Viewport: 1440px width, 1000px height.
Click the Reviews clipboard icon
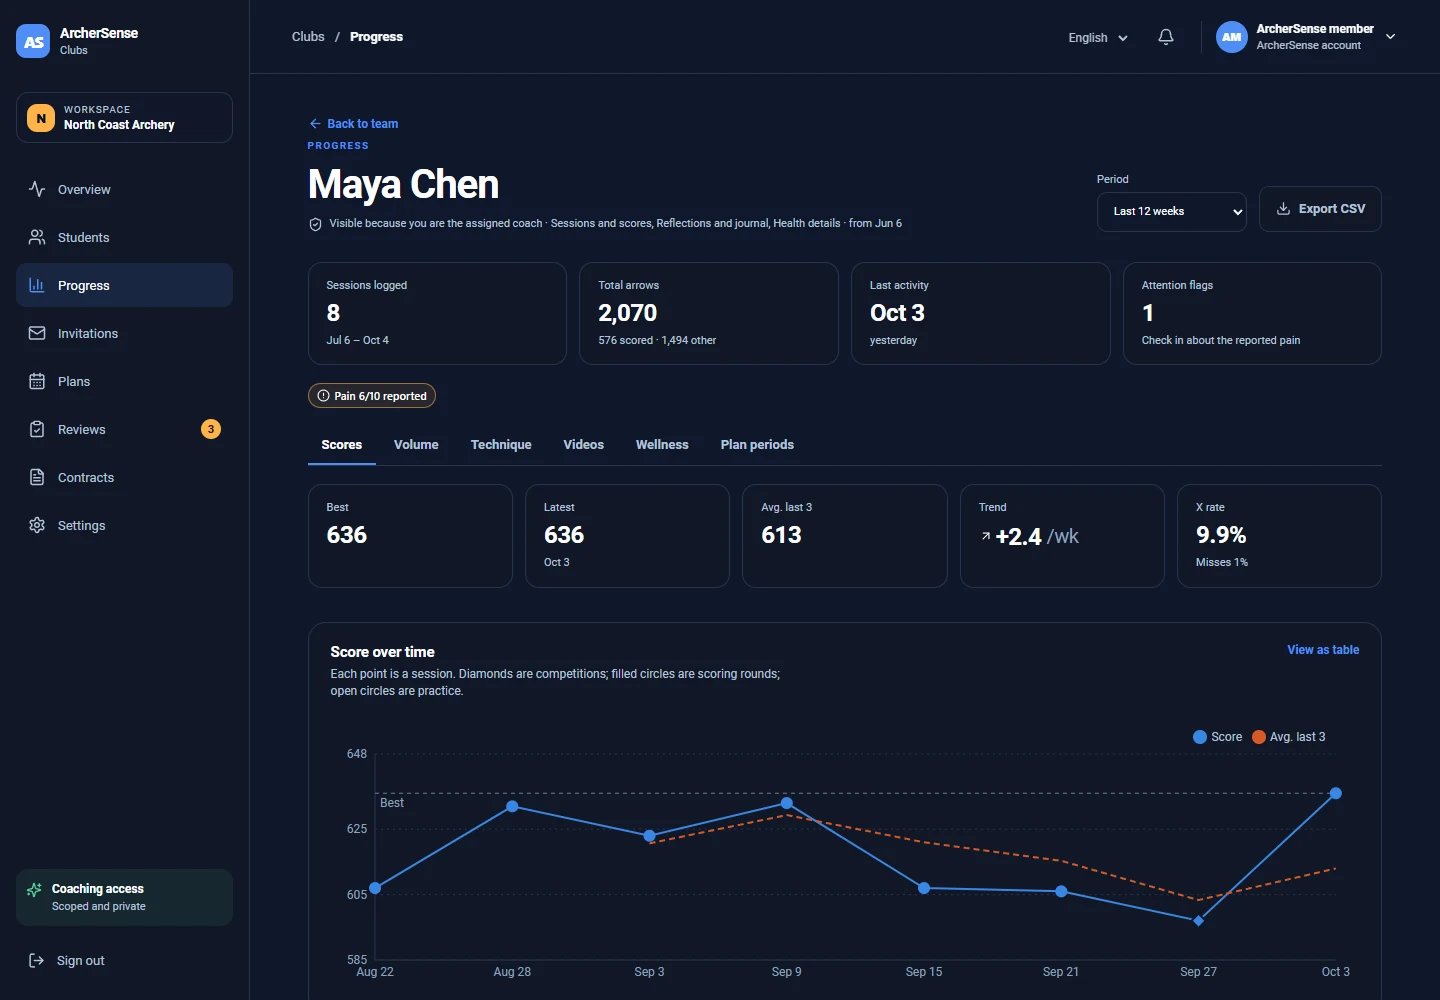tap(37, 429)
